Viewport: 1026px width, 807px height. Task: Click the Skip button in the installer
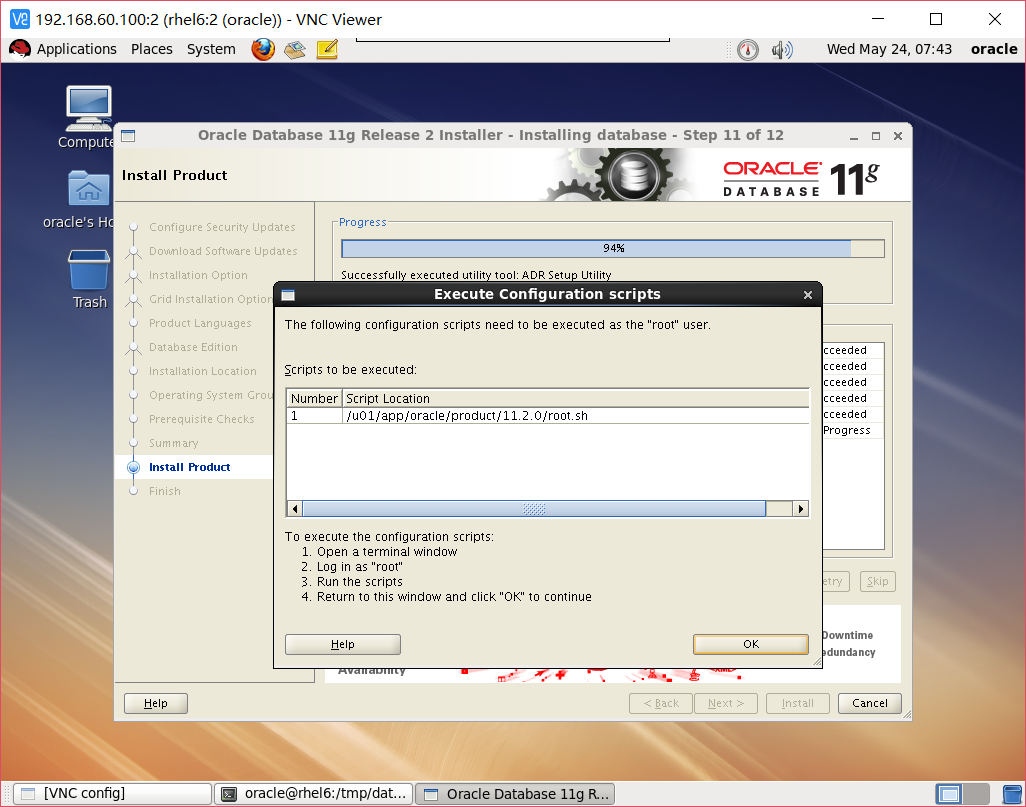tap(877, 581)
